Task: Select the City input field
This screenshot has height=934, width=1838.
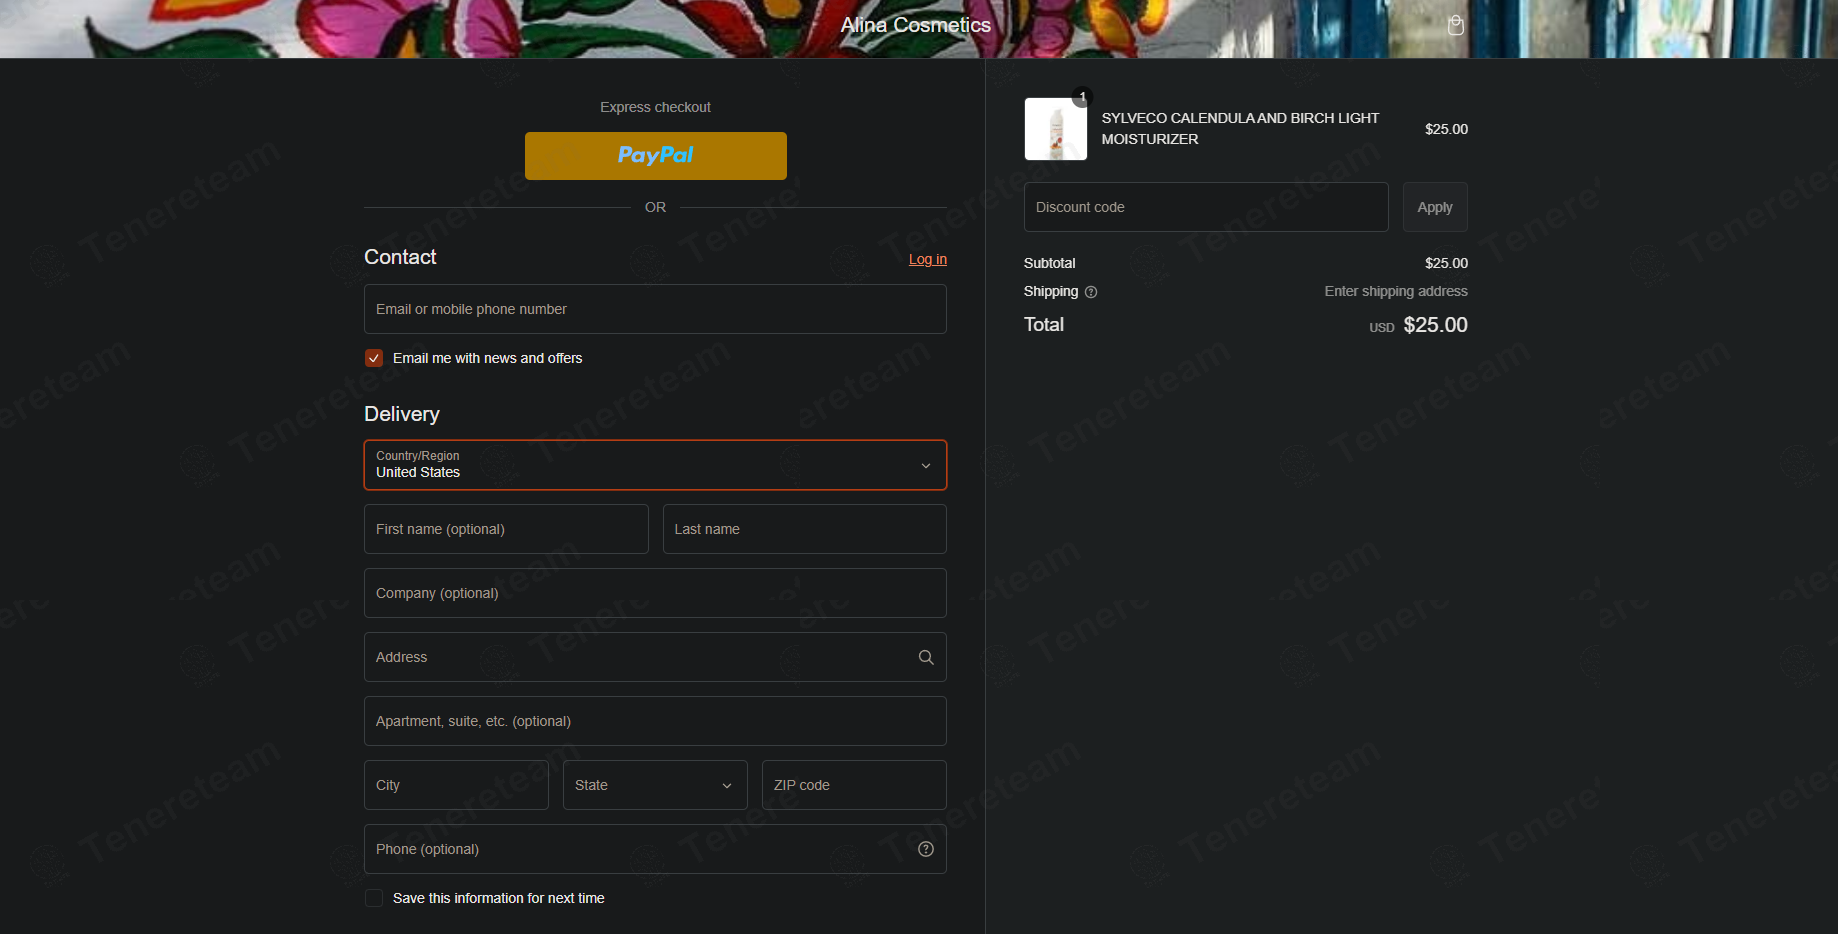Action: 456,785
